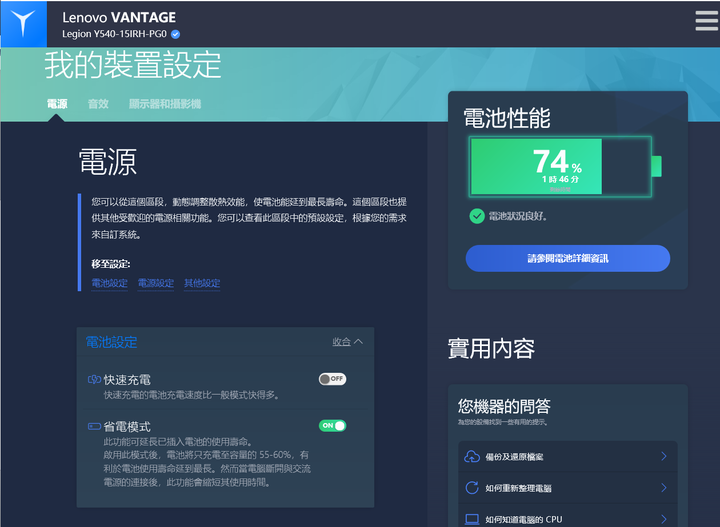This screenshot has height=527, width=720.
Task: Switch to the 顯示器和攝影機 tab
Action: tap(165, 104)
